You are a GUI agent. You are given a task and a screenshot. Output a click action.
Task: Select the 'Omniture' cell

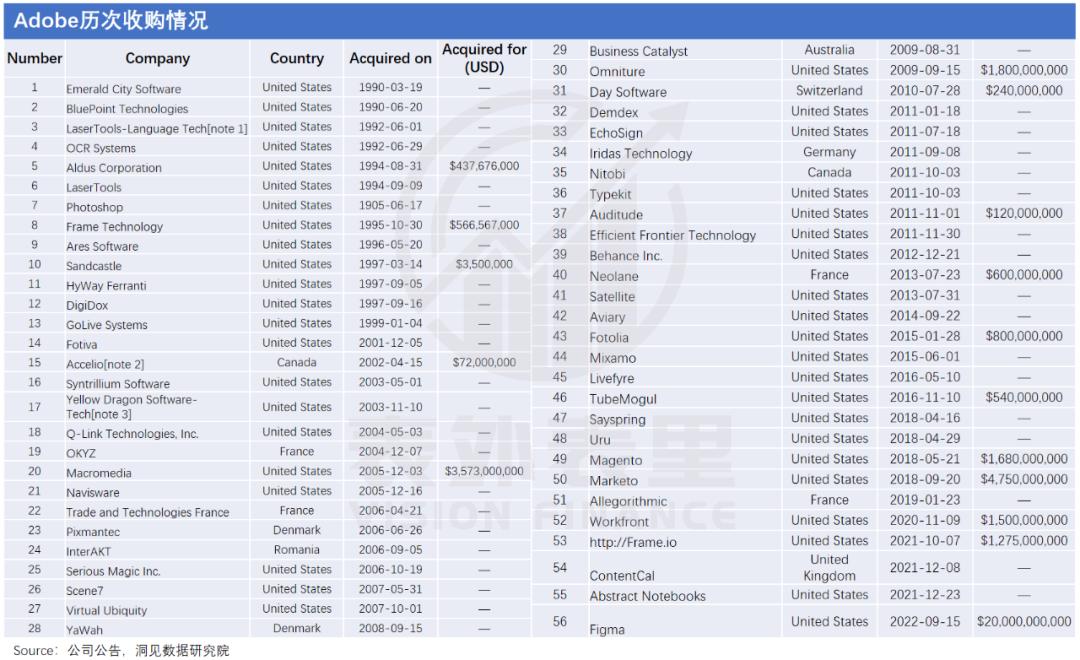point(617,72)
